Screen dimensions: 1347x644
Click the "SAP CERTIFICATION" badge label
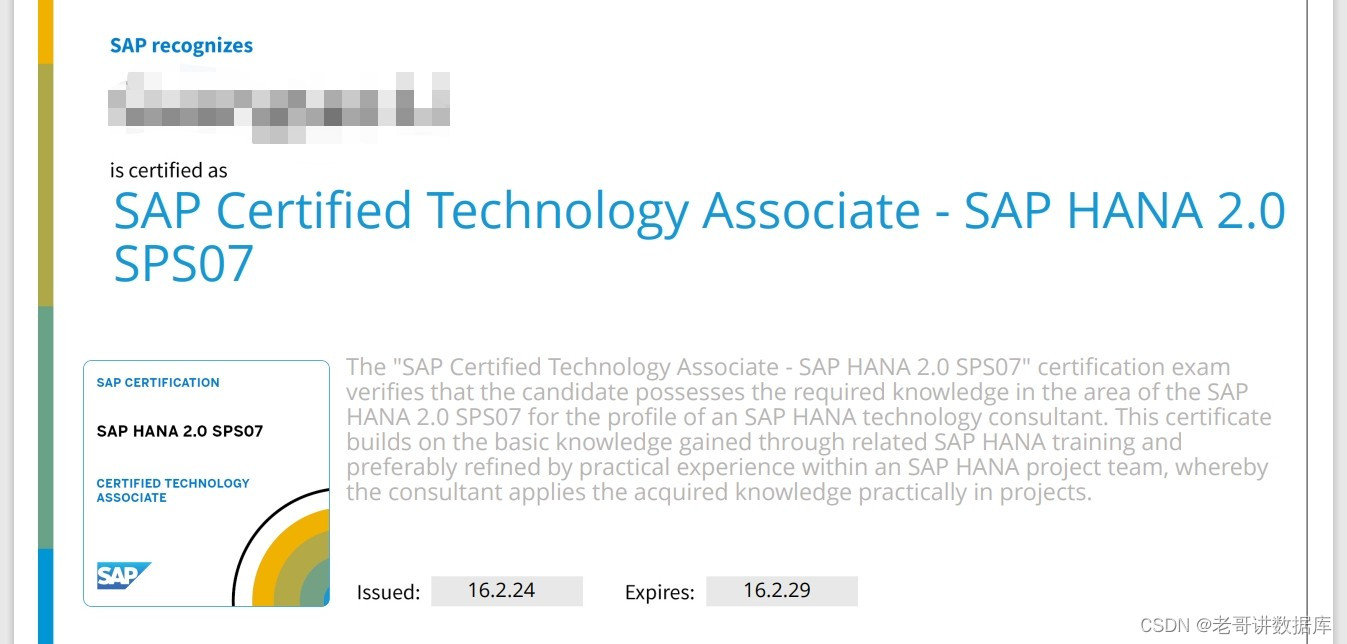[158, 382]
